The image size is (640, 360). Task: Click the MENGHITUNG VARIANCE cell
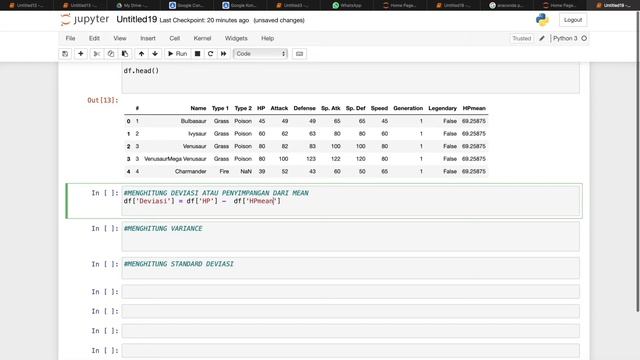point(350,236)
